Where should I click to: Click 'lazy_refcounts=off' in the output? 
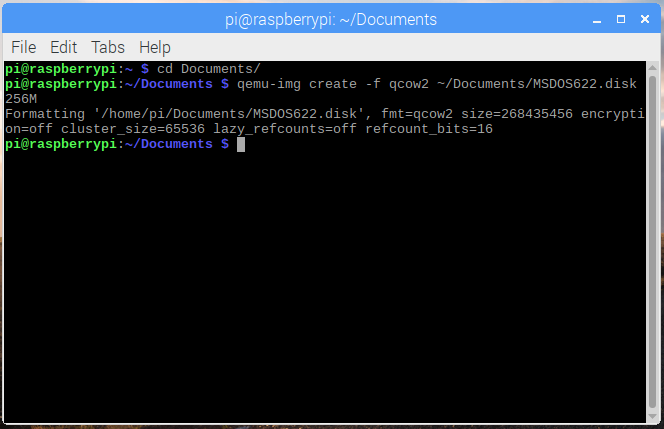click(285, 129)
